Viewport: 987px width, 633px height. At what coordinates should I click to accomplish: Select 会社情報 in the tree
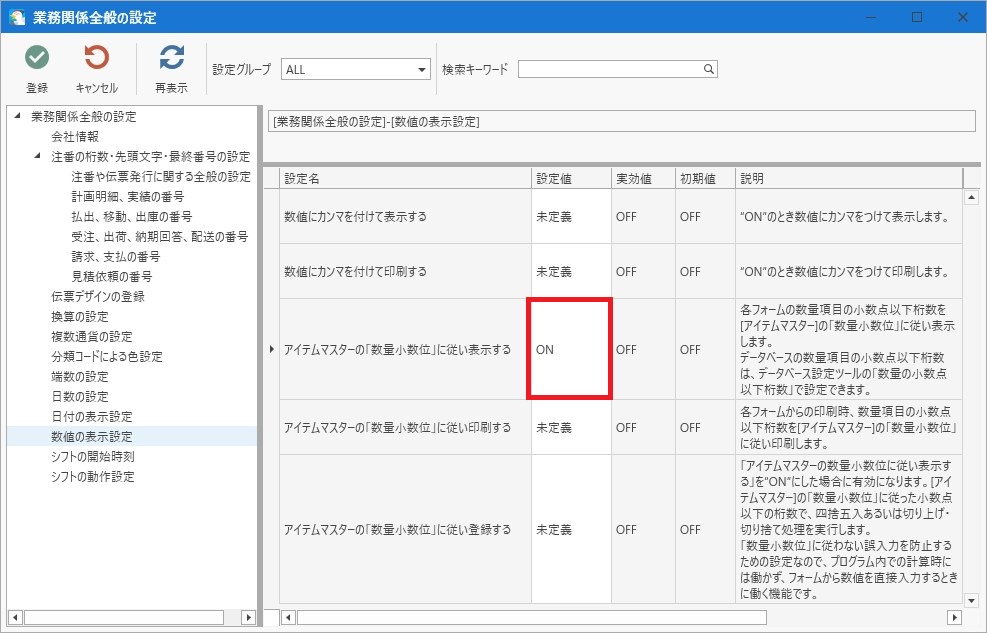tap(75, 137)
